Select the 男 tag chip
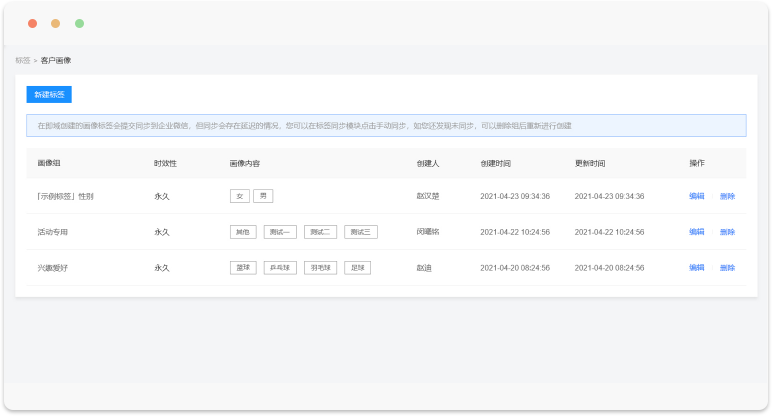This screenshot has width=772, height=416. (262, 196)
